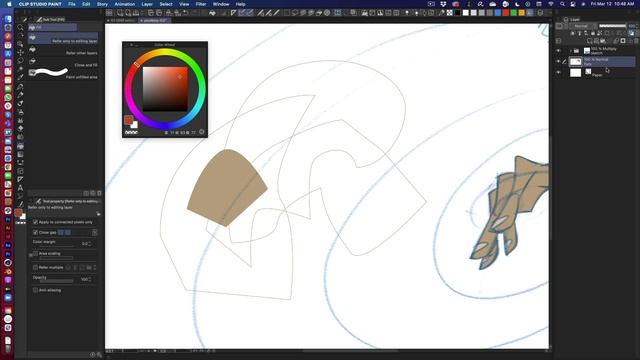Select the Move layer tool
This screenshot has width=640, height=360.
click(20, 53)
